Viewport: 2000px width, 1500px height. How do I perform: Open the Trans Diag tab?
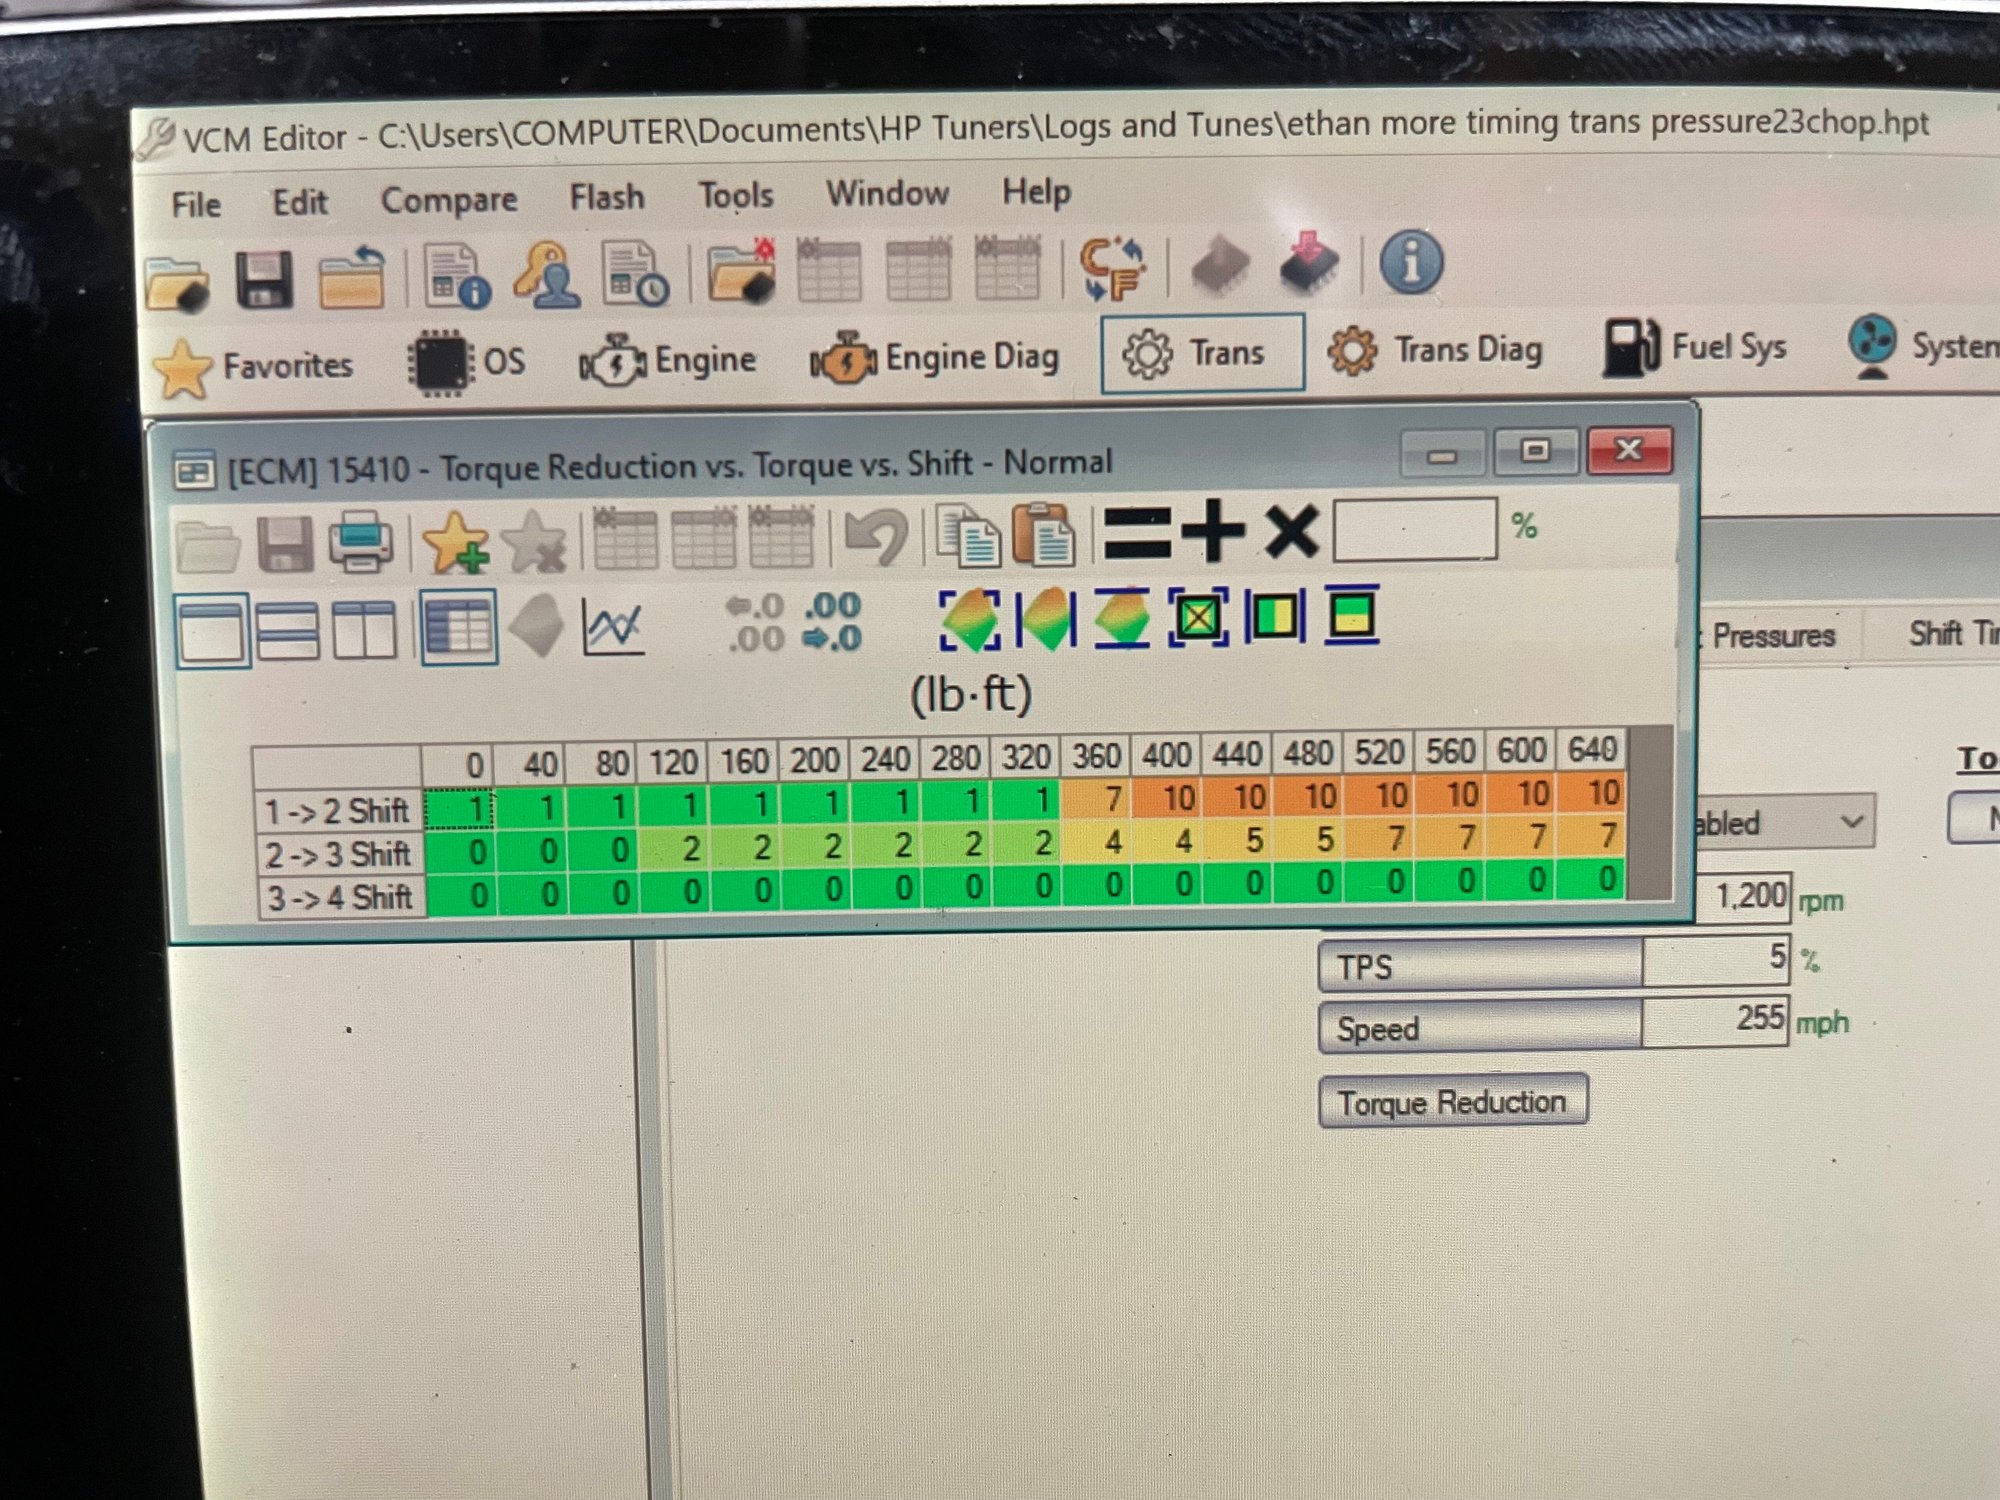(x=1436, y=351)
